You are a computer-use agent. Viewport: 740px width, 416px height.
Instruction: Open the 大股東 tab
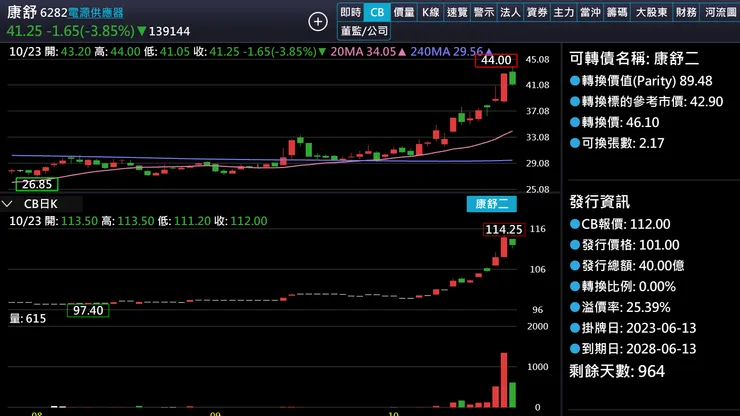click(651, 12)
